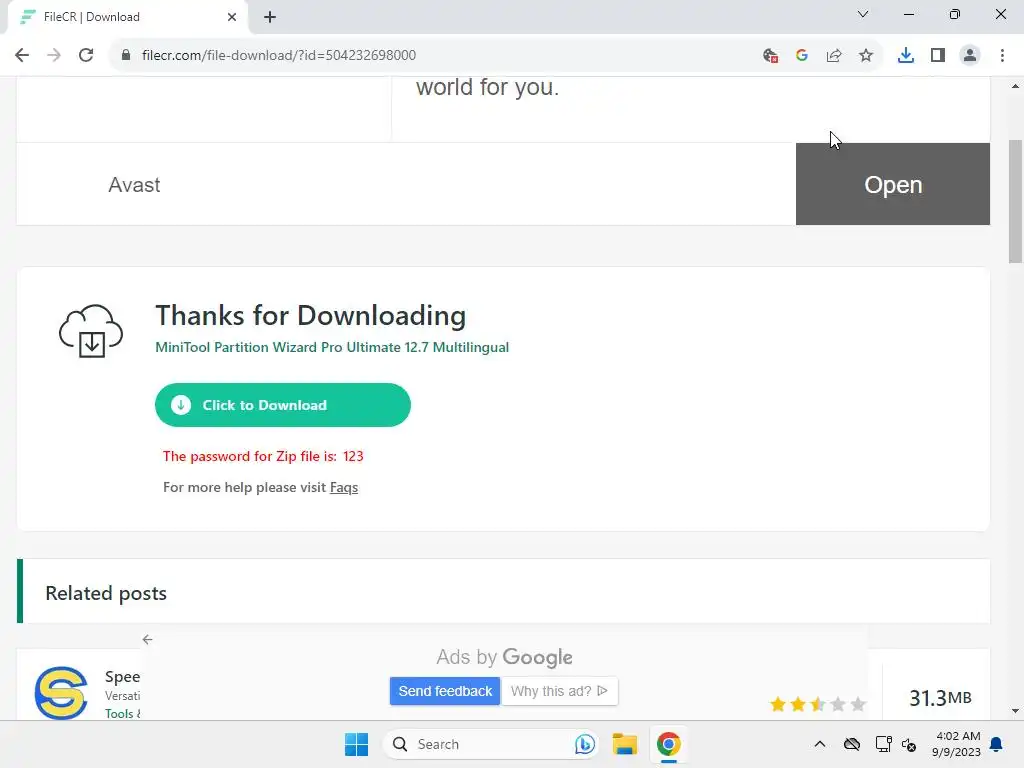This screenshot has width=1024, height=768.
Task: Click the 31.3MB file size text
Action: [940, 697]
